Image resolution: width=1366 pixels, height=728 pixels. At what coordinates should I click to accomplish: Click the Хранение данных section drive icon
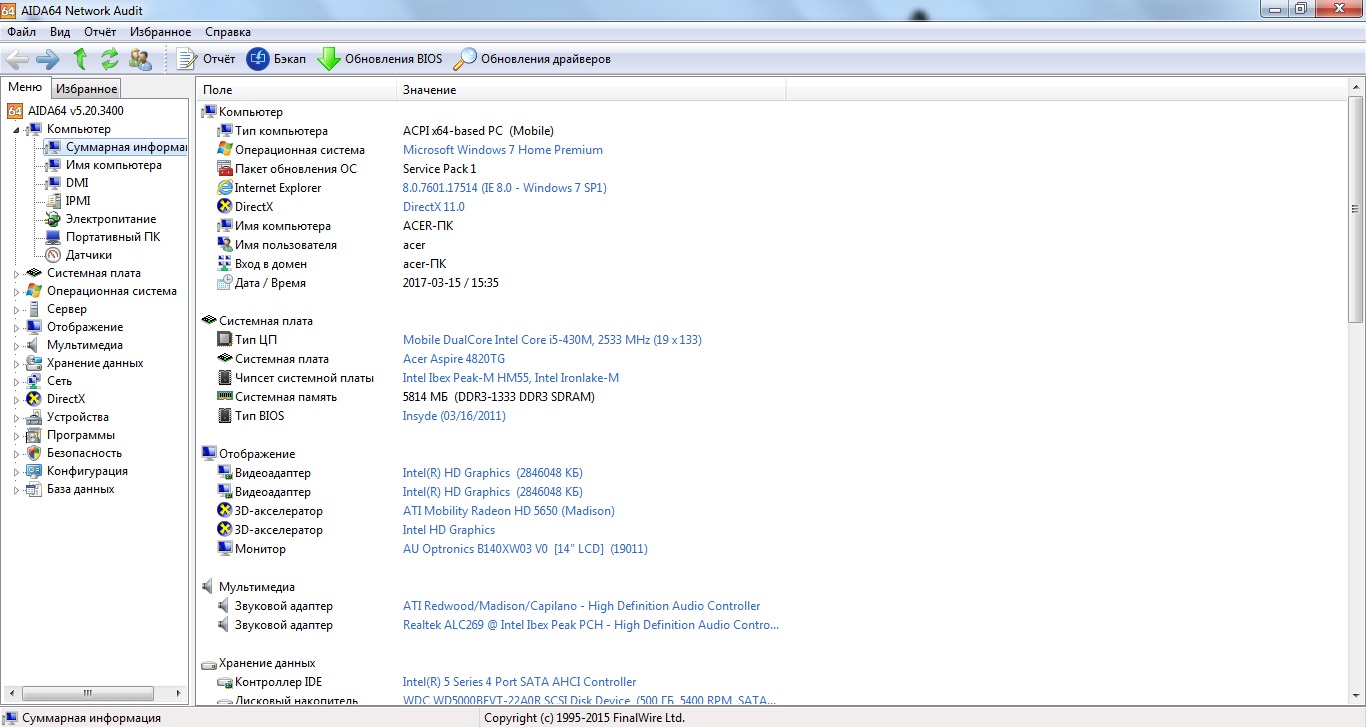(209, 663)
